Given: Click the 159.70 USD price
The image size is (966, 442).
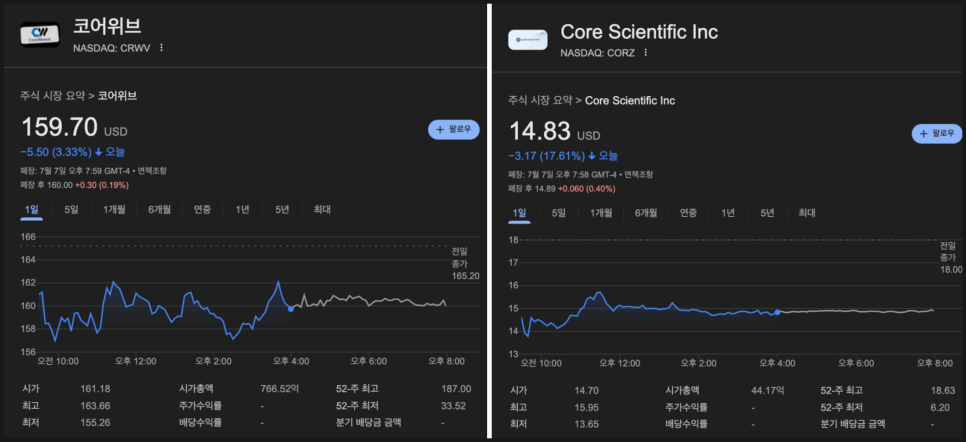Looking at the screenshot, I should coord(74,129).
